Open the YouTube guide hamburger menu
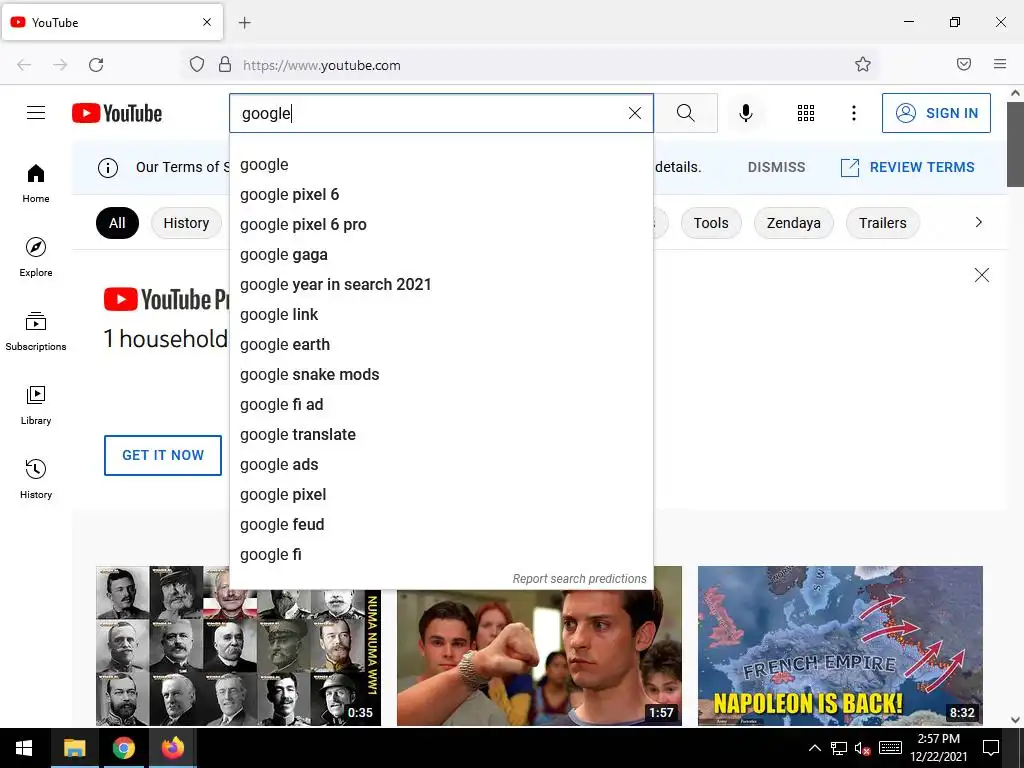 36,113
